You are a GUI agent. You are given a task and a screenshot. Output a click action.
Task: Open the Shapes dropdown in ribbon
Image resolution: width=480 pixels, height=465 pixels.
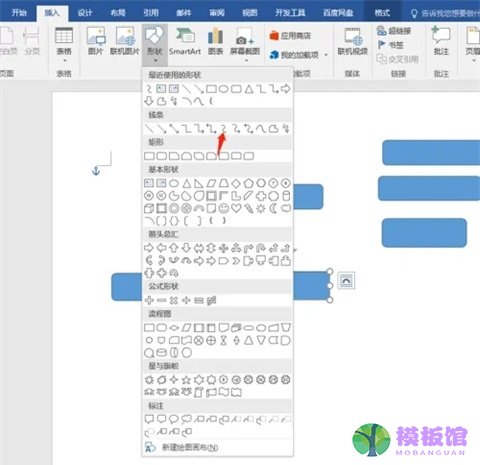tap(155, 44)
